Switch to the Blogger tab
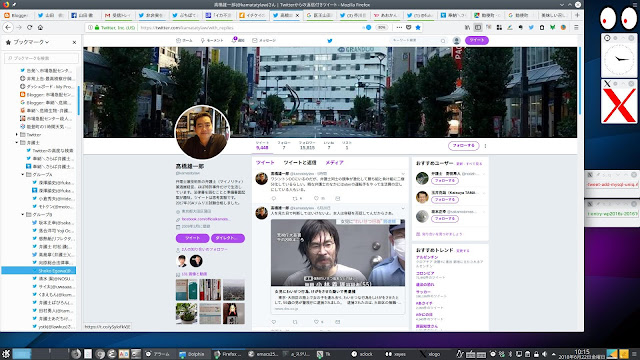This screenshot has height=360, width=640. (x=16, y=15)
